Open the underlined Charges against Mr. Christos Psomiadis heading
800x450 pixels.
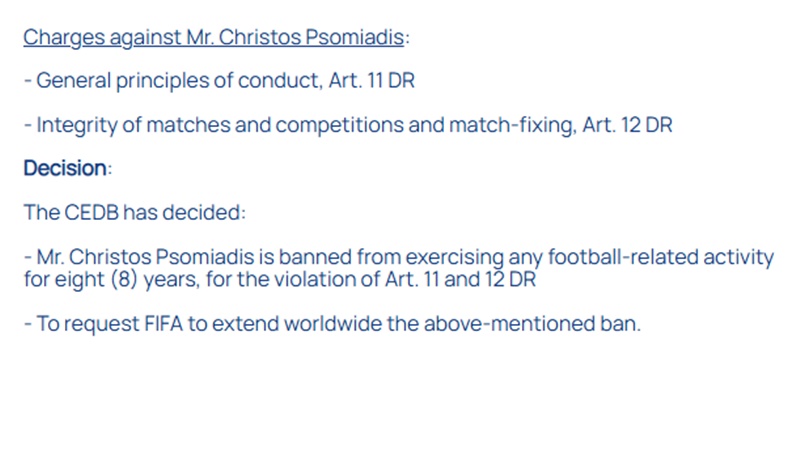[x=213, y=38]
